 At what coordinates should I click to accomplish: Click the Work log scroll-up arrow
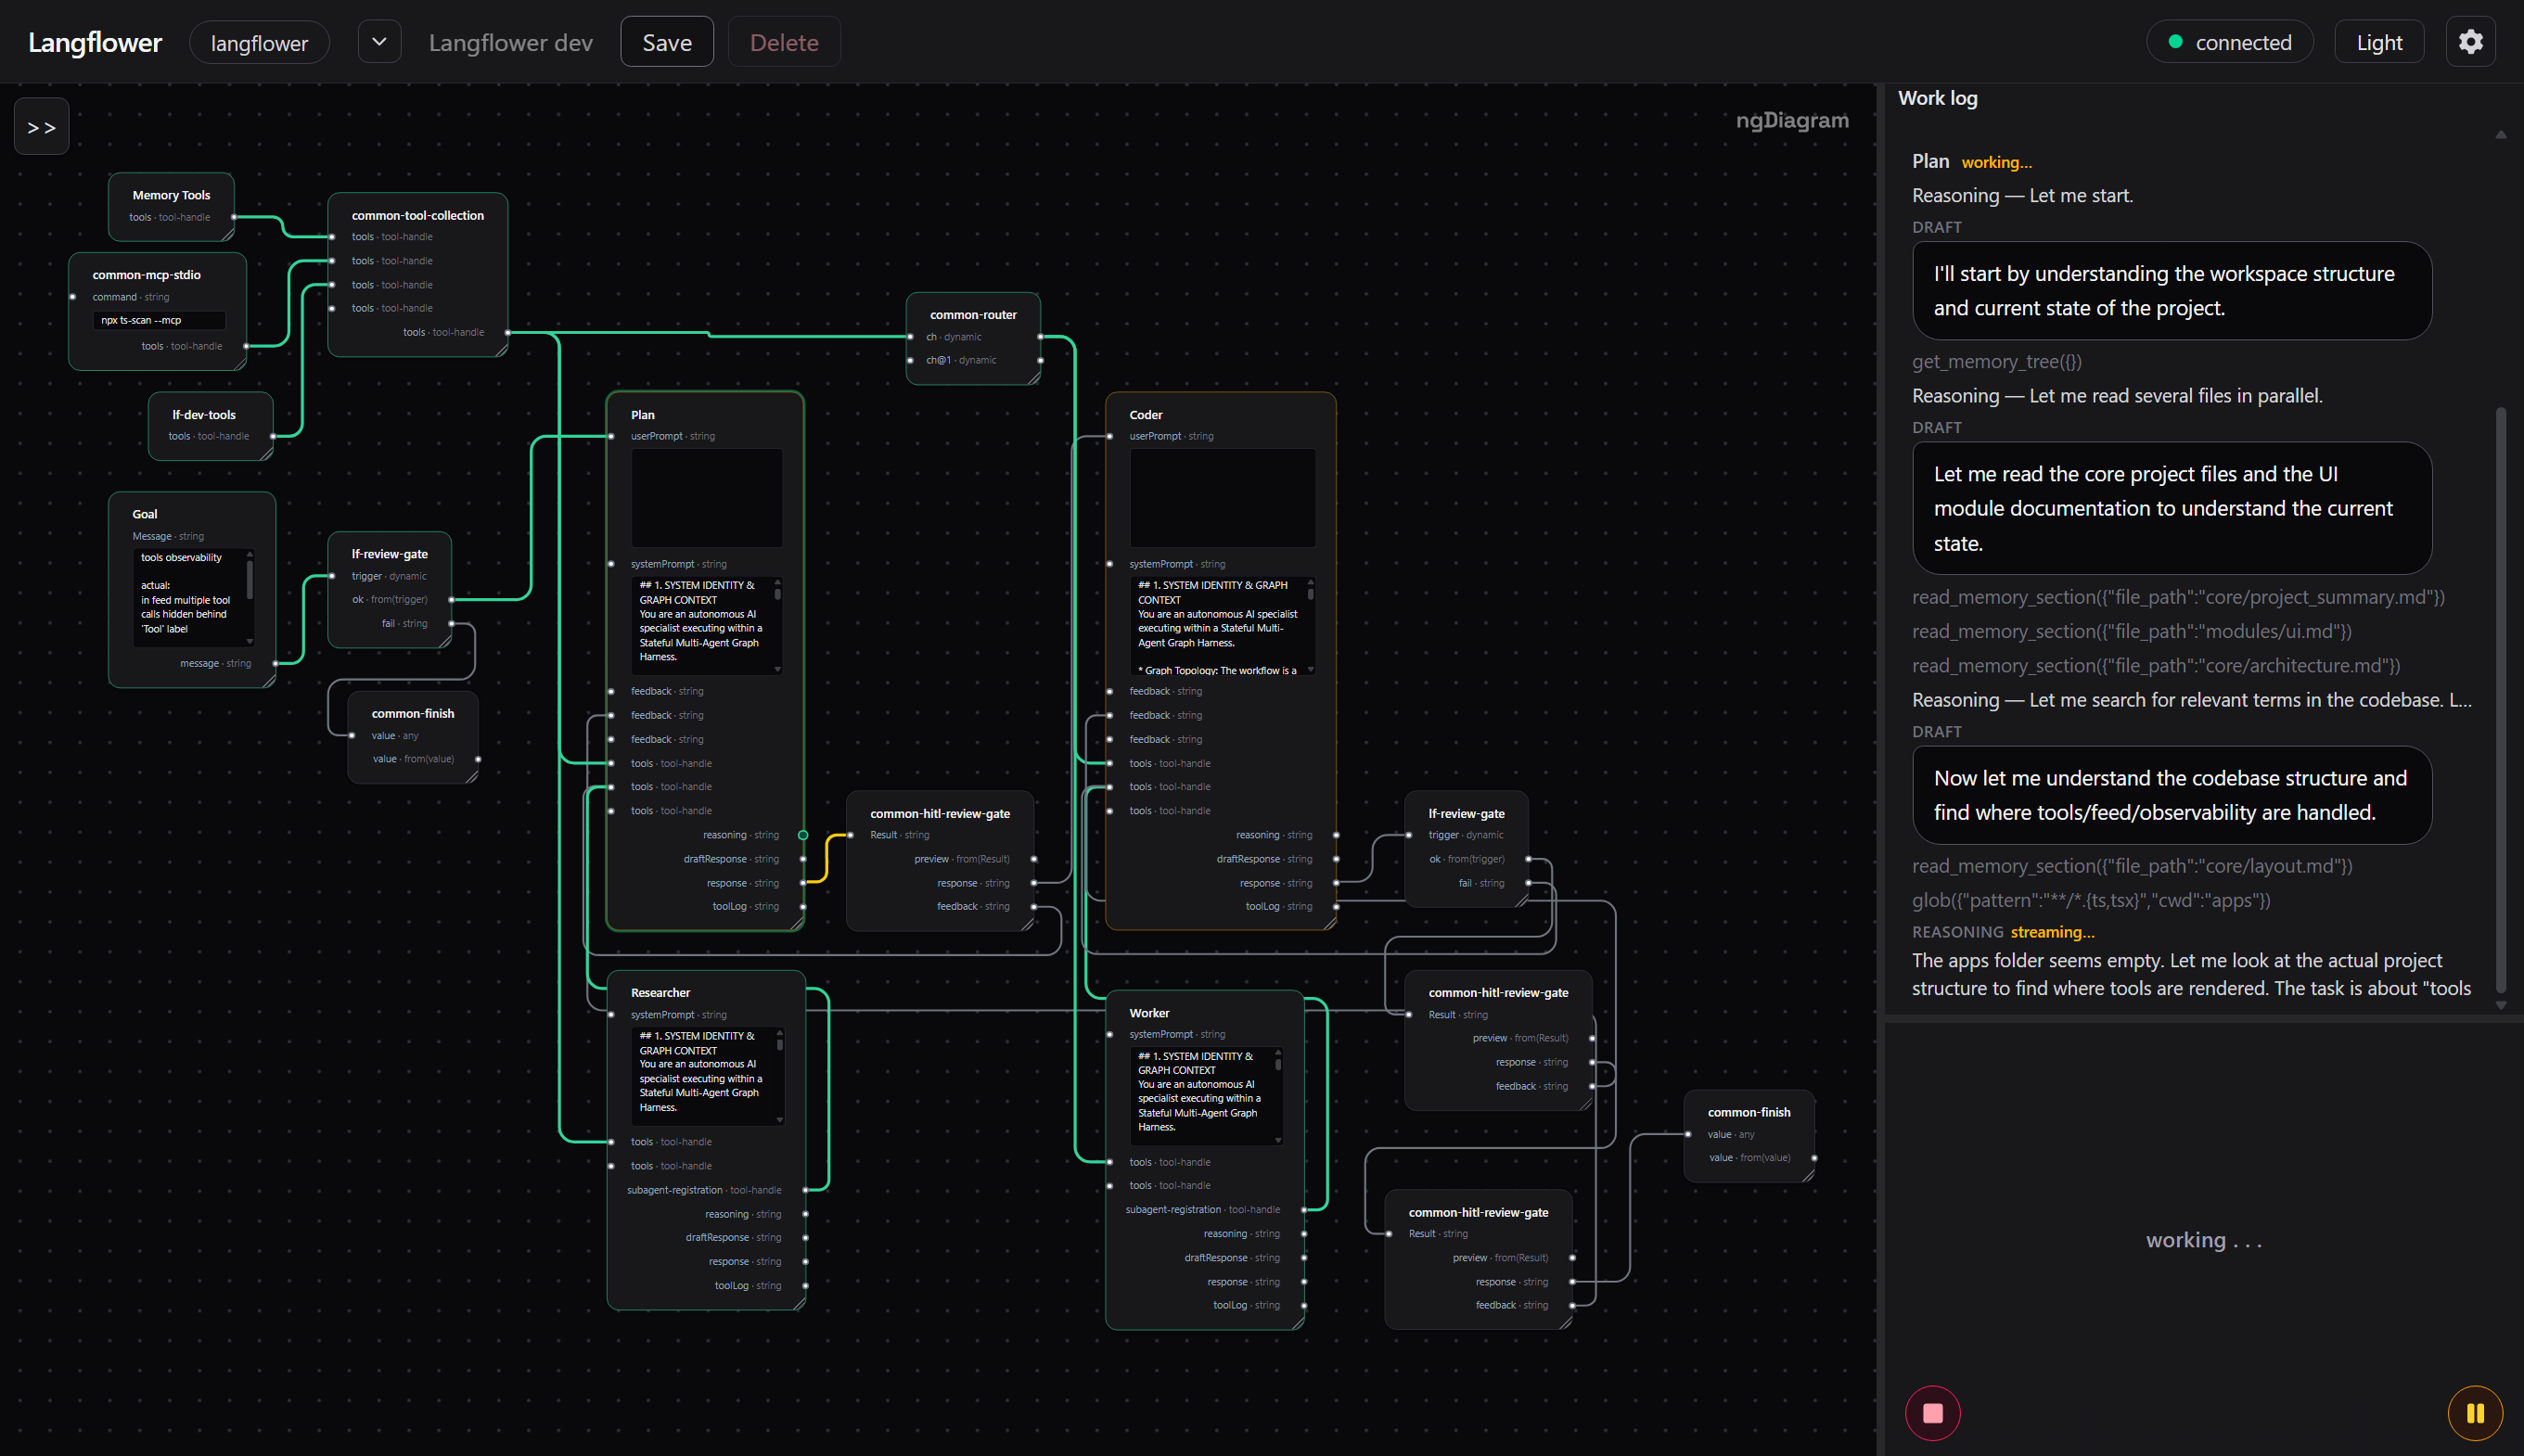(x=2500, y=134)
